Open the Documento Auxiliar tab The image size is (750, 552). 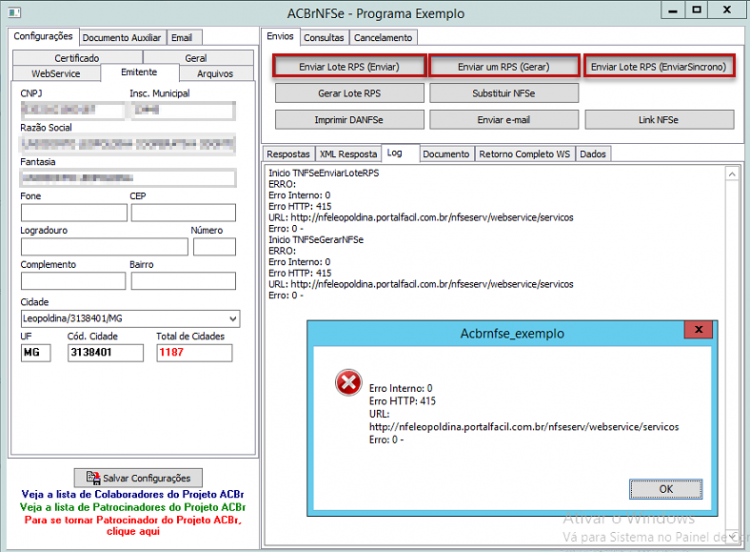click(122, 38)
